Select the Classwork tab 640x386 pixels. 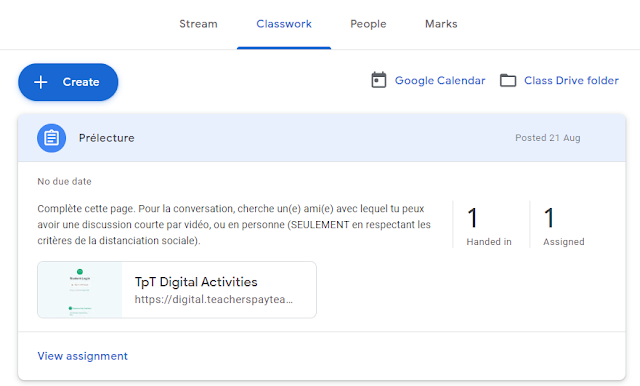coord(284,24)
